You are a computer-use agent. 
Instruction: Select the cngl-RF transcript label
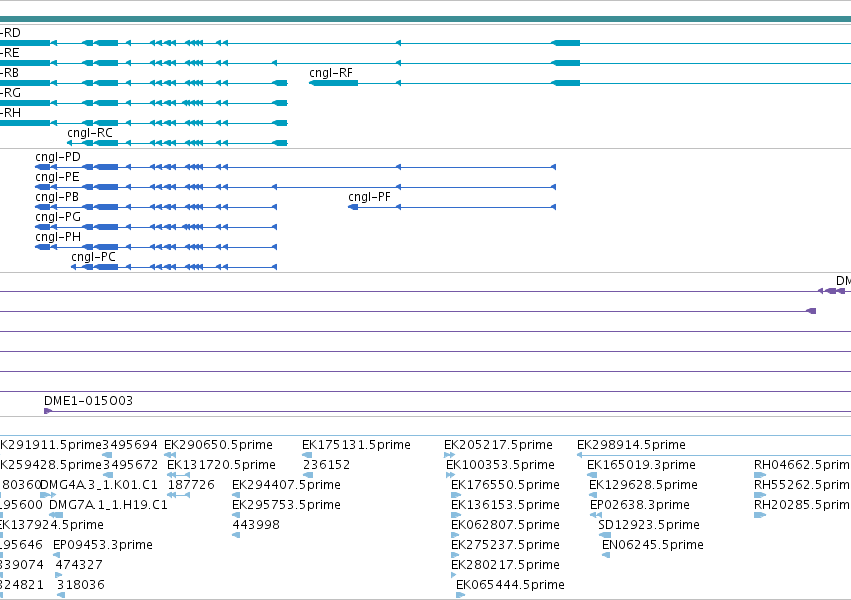(331, 73)
